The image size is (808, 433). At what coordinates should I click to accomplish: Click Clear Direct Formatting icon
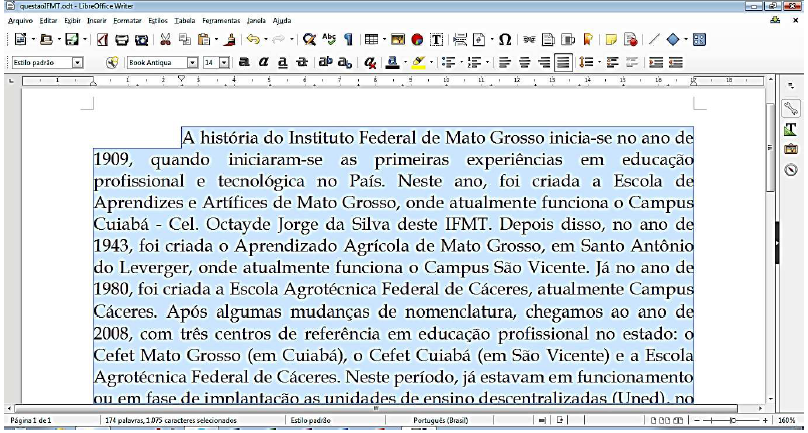point(369,62)
